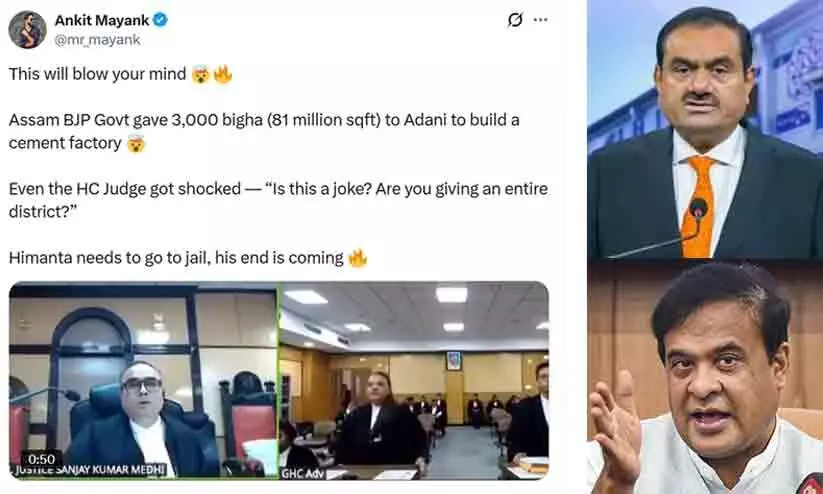Click the blue verified badge next to Ankit Mayank
This screenshot has width=823, height=494.
(160, 20)
